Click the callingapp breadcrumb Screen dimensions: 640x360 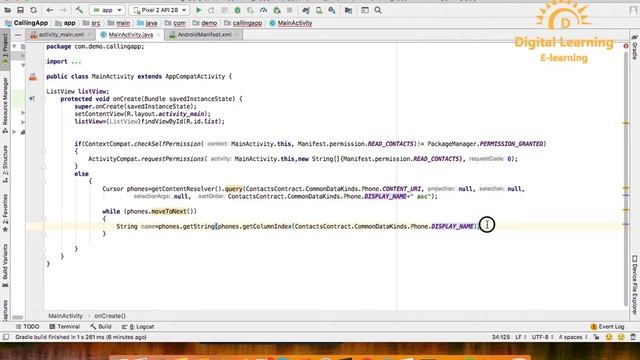click(243, 23)
